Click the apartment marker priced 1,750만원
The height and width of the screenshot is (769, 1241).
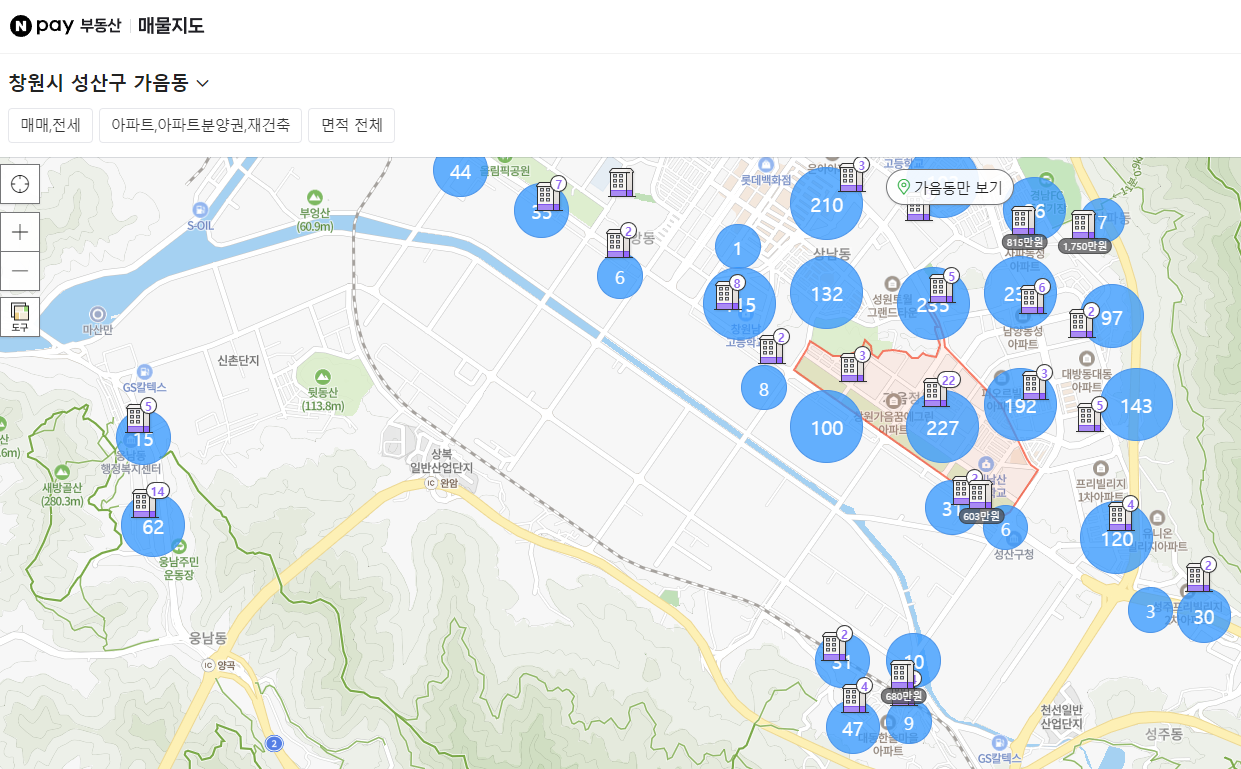[x=1084, y=231]
